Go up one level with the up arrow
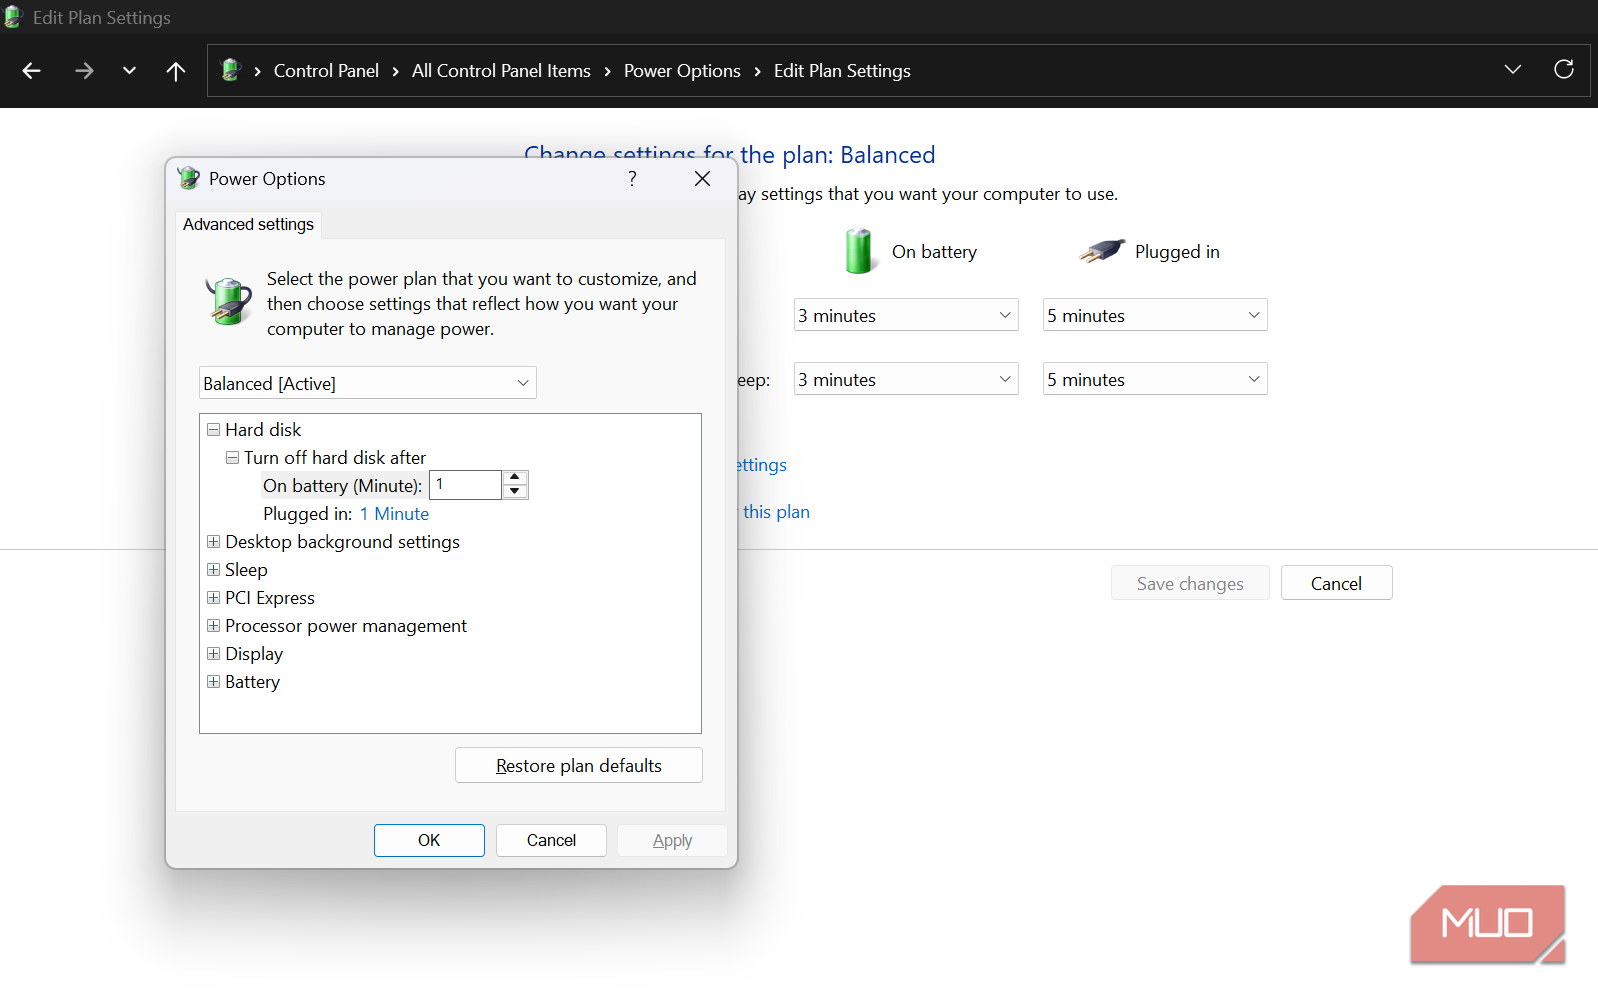This screenshot has height=997, width=1598. coord(176,71)
